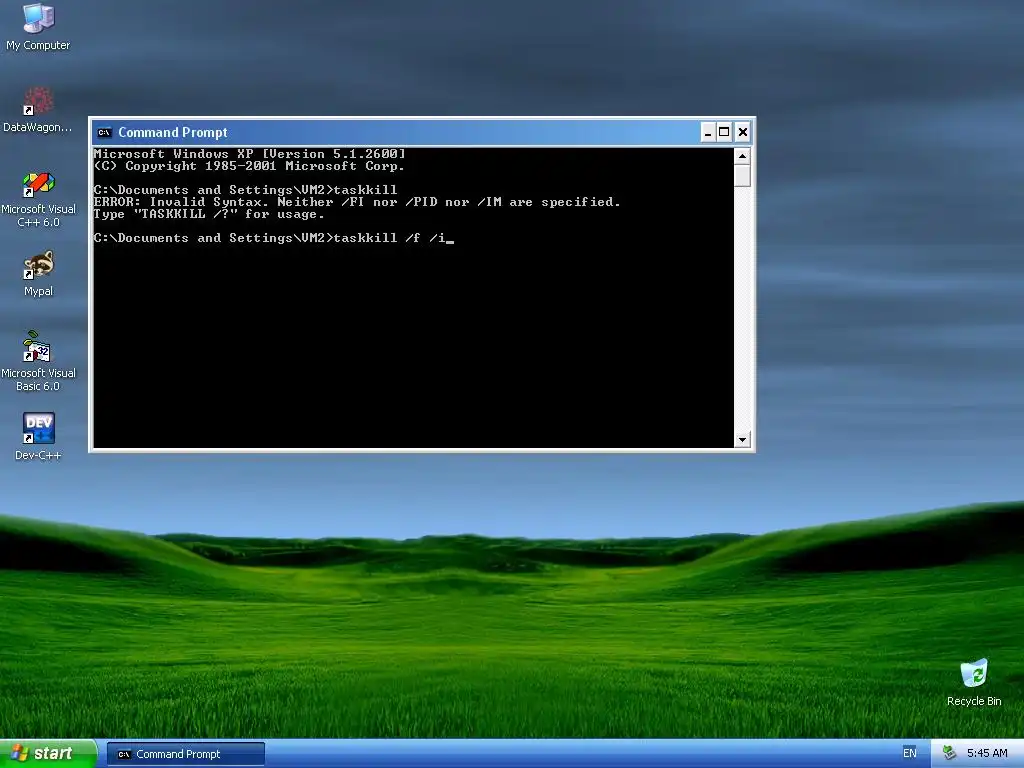Click the 'Microsoft Windows XP [Version 5.1.2600]' line
Viewport: 1024px width, 768px height.
click(249, 154)
